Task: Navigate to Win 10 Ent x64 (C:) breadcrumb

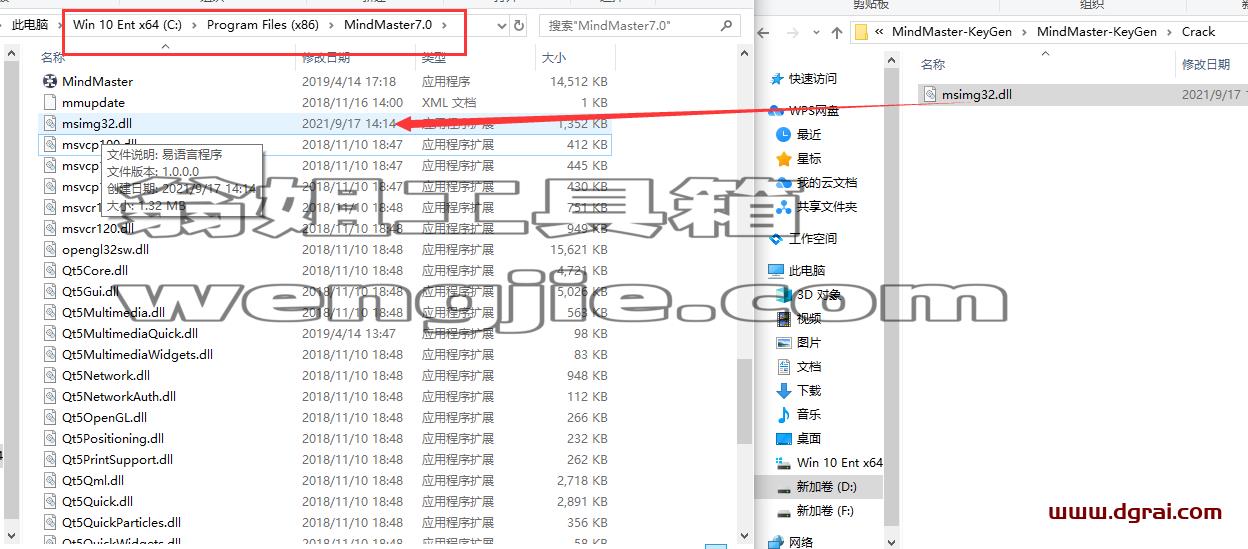Action: (127, 25)
